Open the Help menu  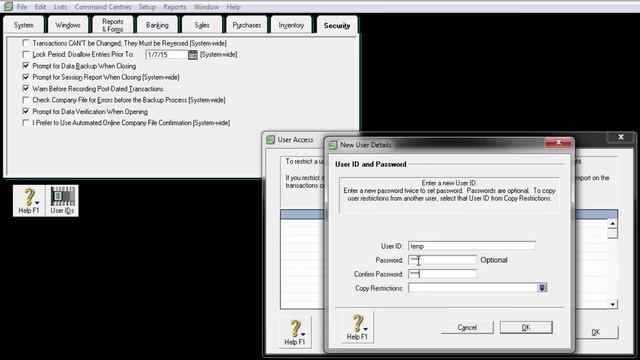pos(233,7)
